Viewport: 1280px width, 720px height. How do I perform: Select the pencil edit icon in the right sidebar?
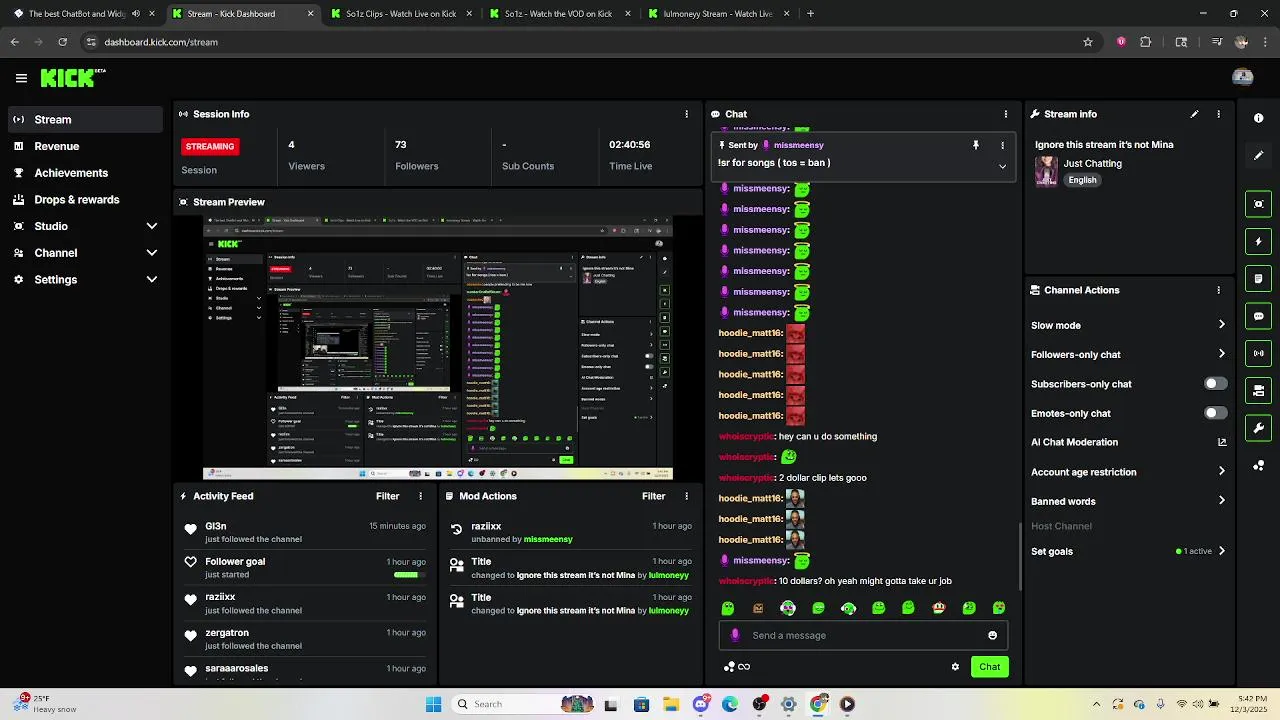click(1258, 156)
